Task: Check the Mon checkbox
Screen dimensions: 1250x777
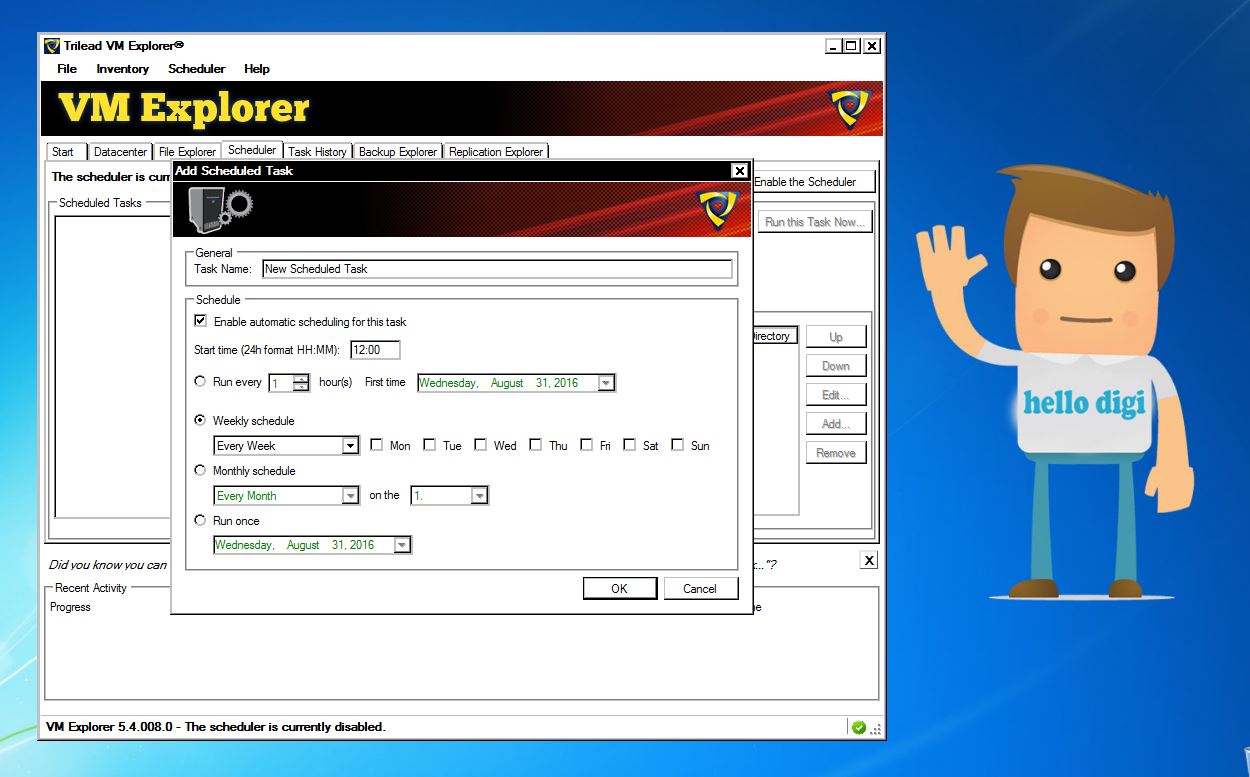Action: [376, 445]
